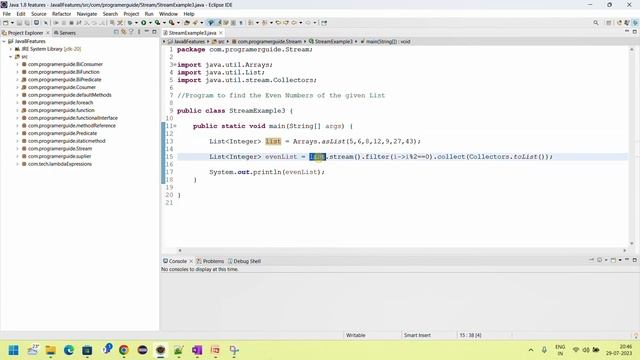Select com.programerguide.methodReference package

coord(72,126)
